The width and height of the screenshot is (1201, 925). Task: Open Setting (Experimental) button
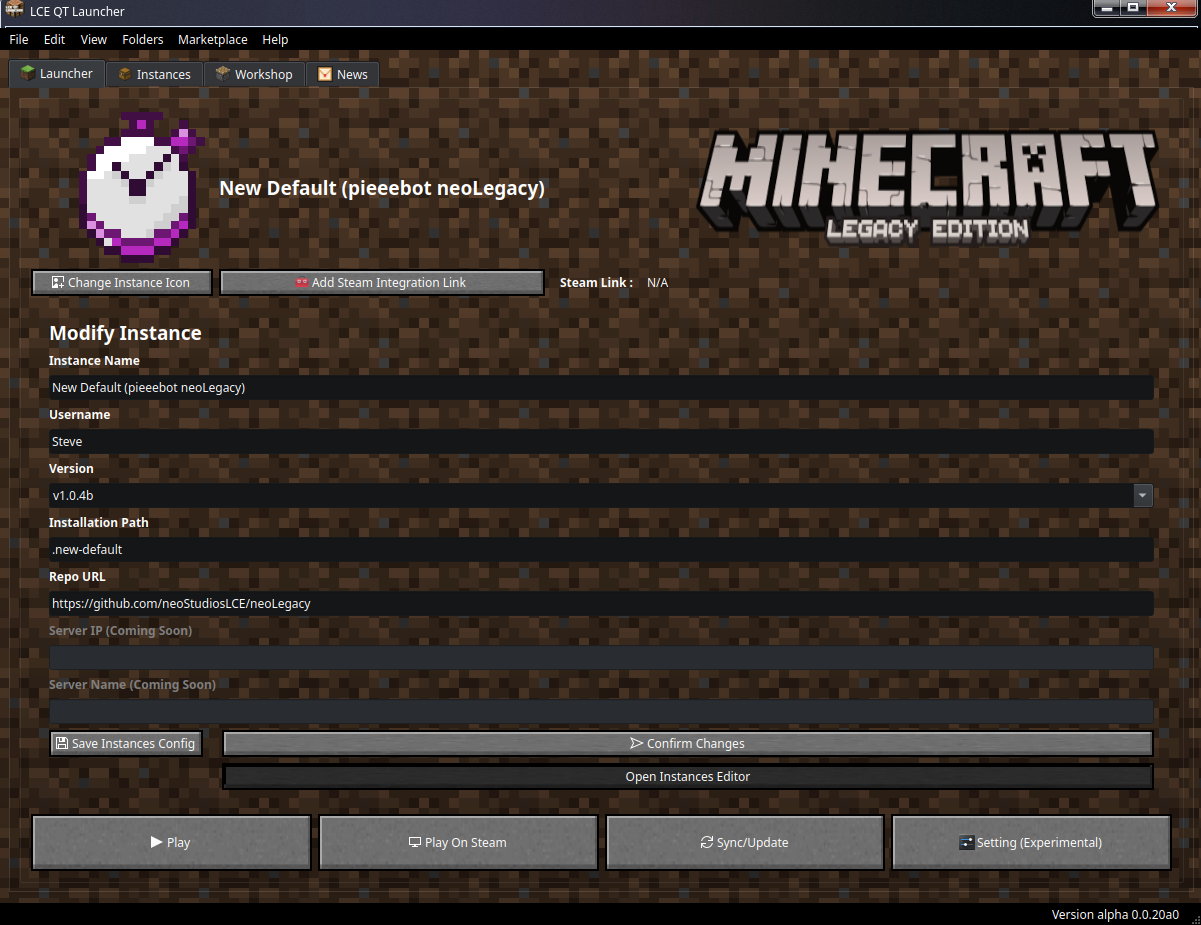(x=1031, y=842)
